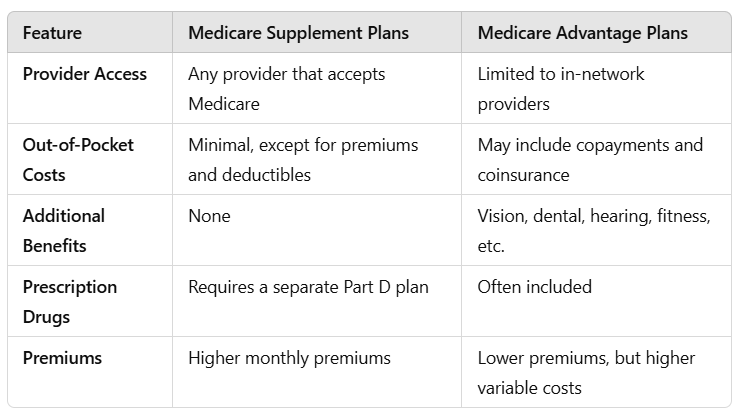Image resolution: width=745 pixels, height=417 pixels.
Task: Click the 'Vision, dental, hearing, fitness' cell
Action: [x=594, y=231]
